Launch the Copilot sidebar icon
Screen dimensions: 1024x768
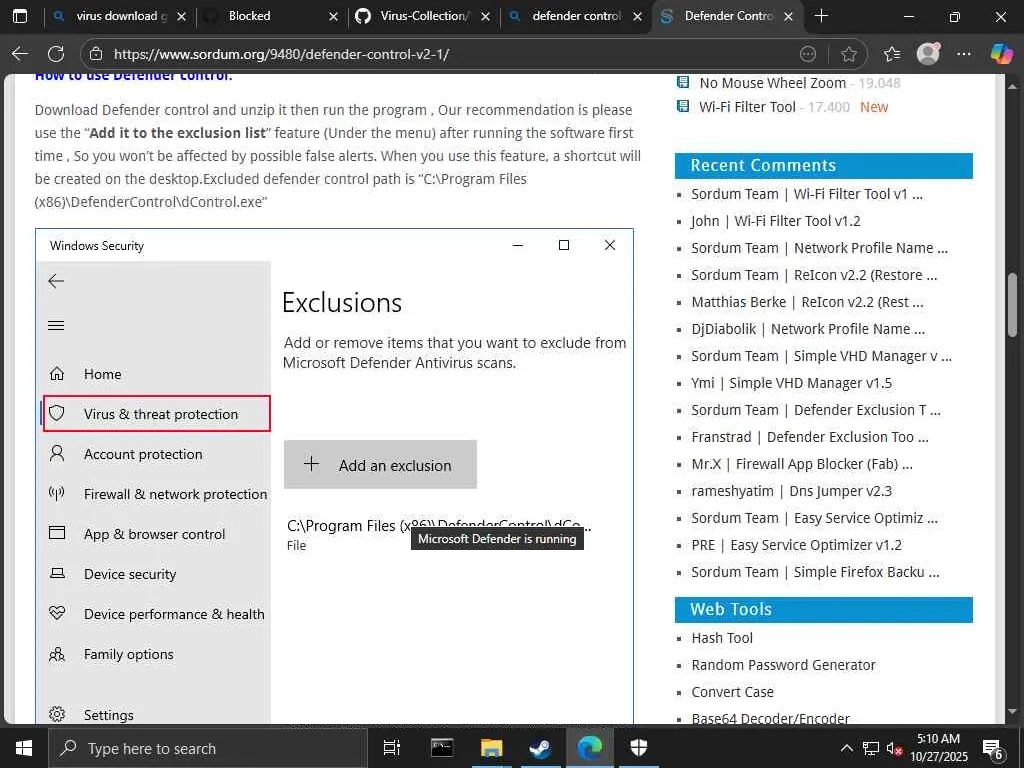[1000, 54]
